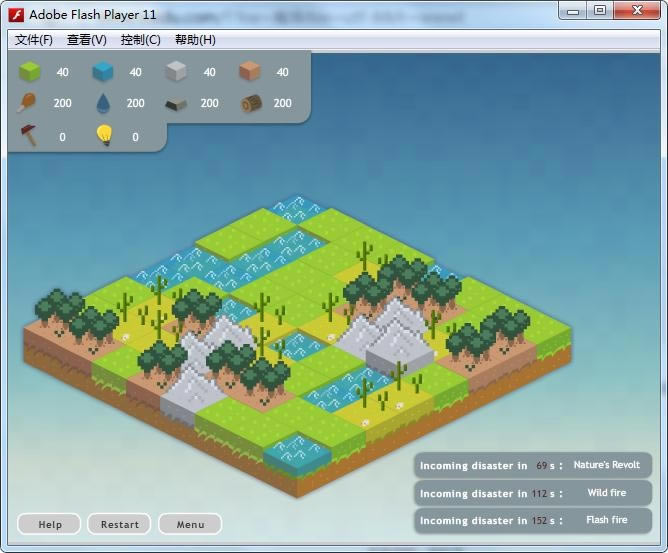This screenshot has width=668, height=553.
Task: Open the 查看(V) menu
Action: pyautogui.click(x=87, y=40)
